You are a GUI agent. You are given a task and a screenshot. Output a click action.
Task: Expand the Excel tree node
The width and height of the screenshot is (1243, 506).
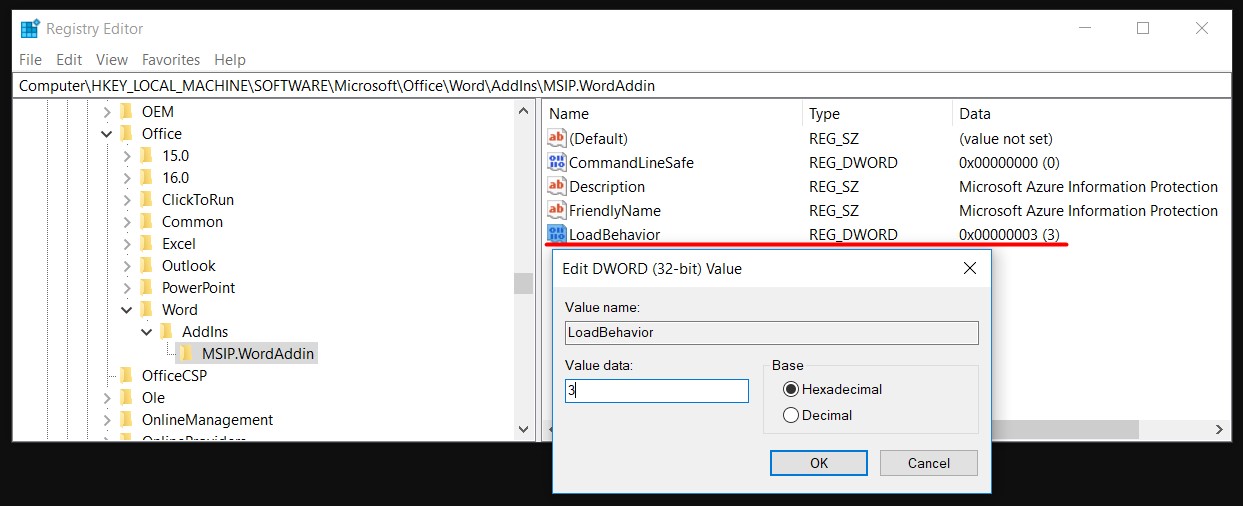(x=126, y=244)
